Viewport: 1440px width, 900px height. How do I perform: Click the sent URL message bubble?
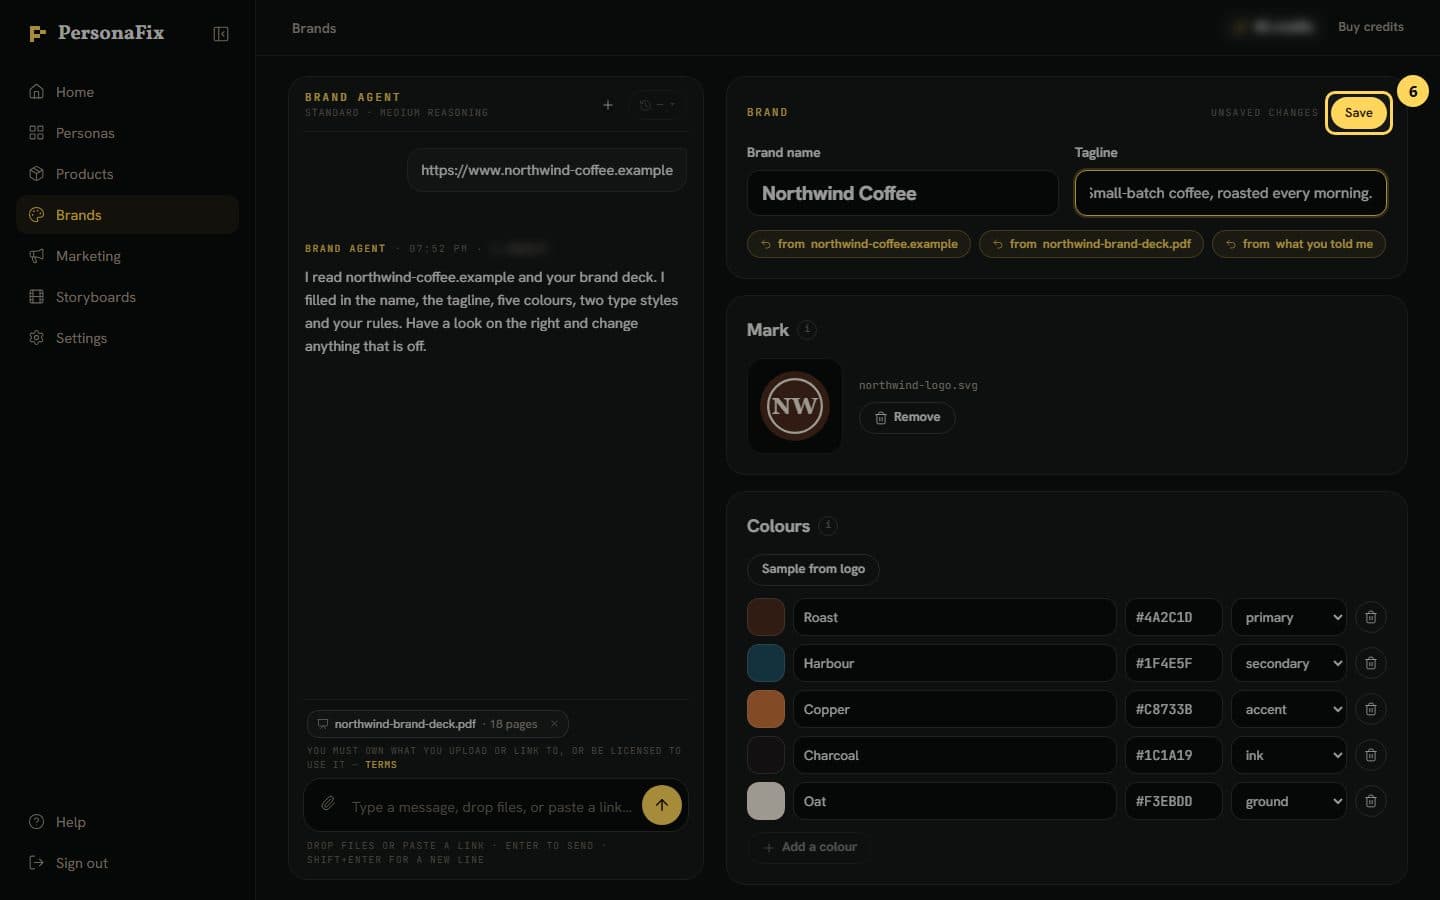tap(547, 170)
